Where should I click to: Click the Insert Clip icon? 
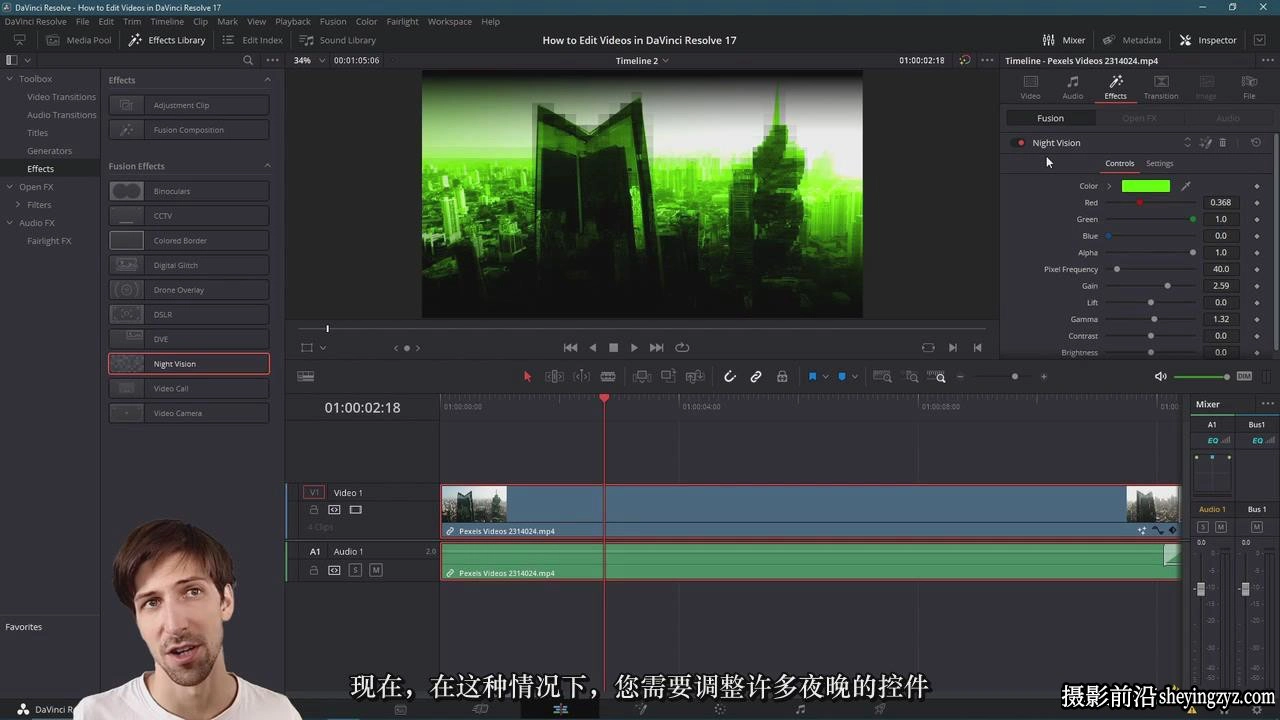642,377
